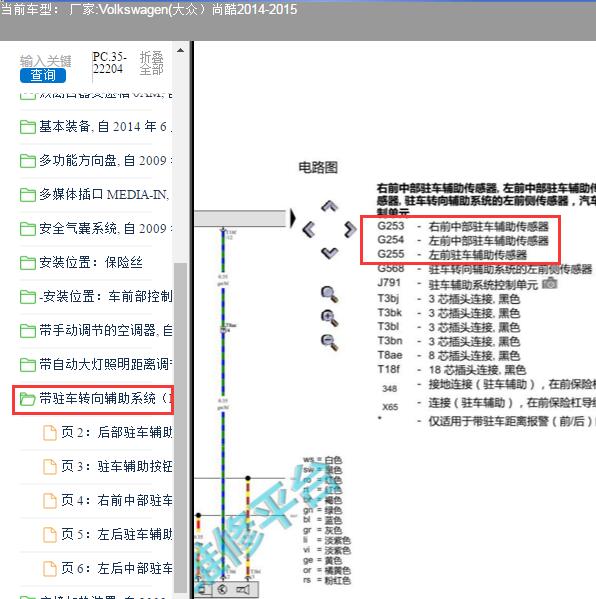Screen dimensions: 596x599
Task: Pan the circuit diagram up with the arrow
Action: [329, 206]
